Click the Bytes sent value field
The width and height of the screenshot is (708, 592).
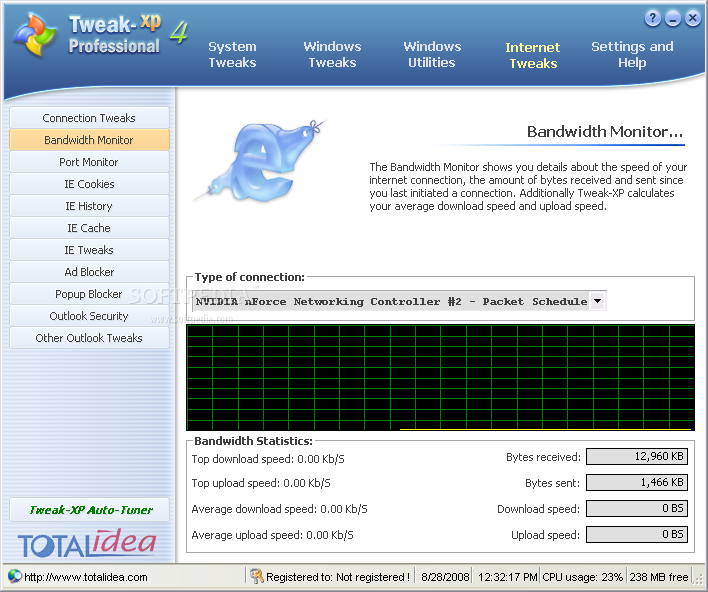pyautogui.click(x=637, y=482)
